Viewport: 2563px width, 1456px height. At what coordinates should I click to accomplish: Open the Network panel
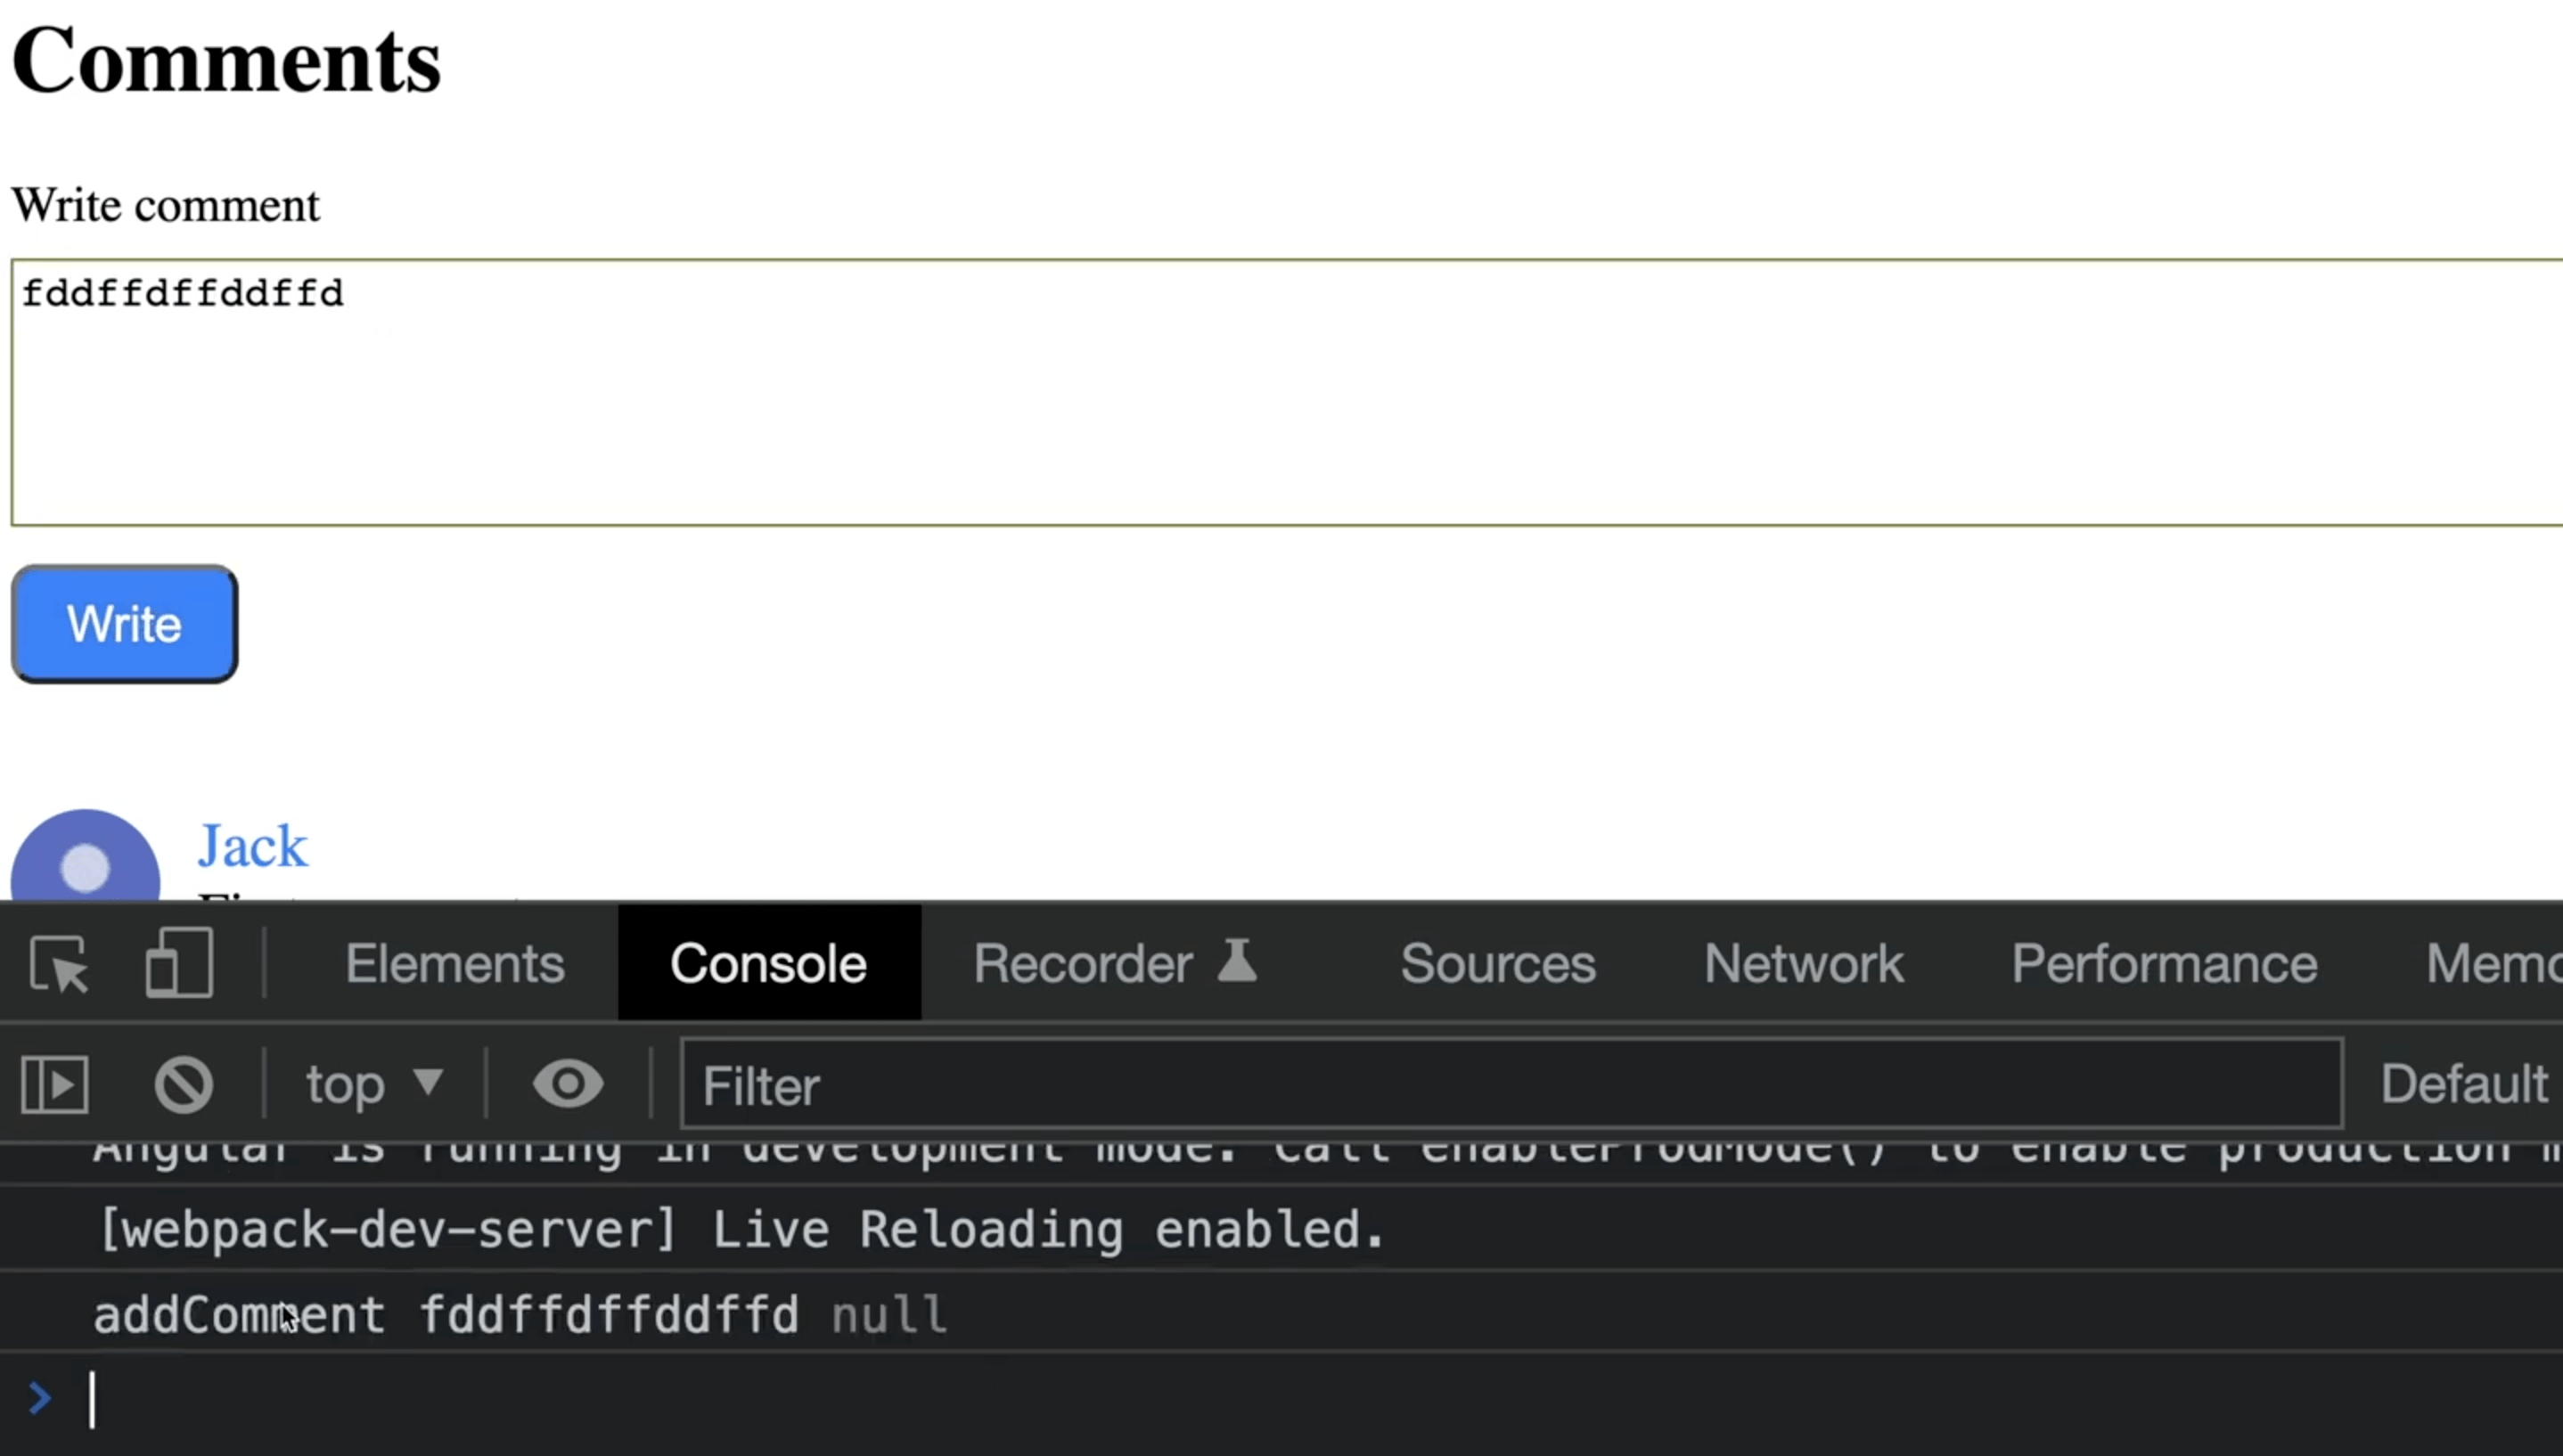[x=1803, y=963]
